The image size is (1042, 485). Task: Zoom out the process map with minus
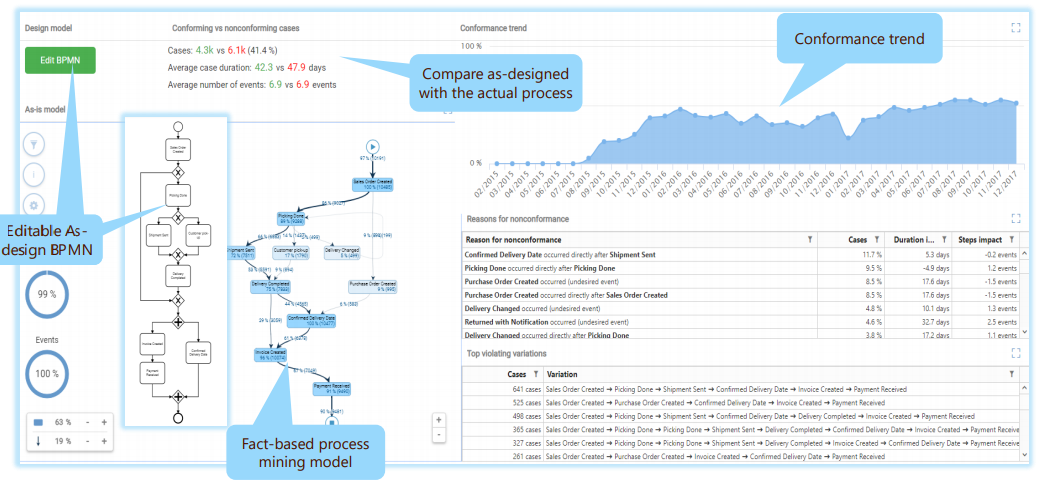tap(439, 435)
